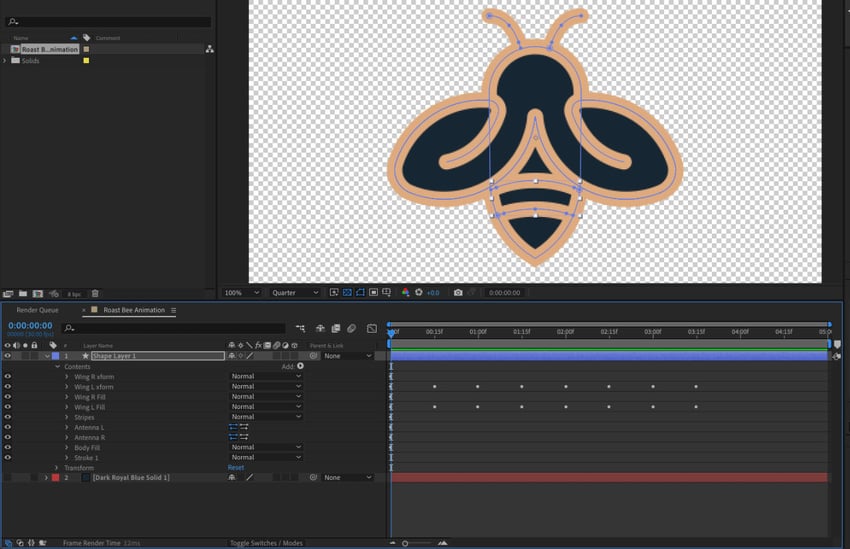Toggle Mask and Shape Path Visibility in viewer

pyautogui.click(x=360, y=293)
